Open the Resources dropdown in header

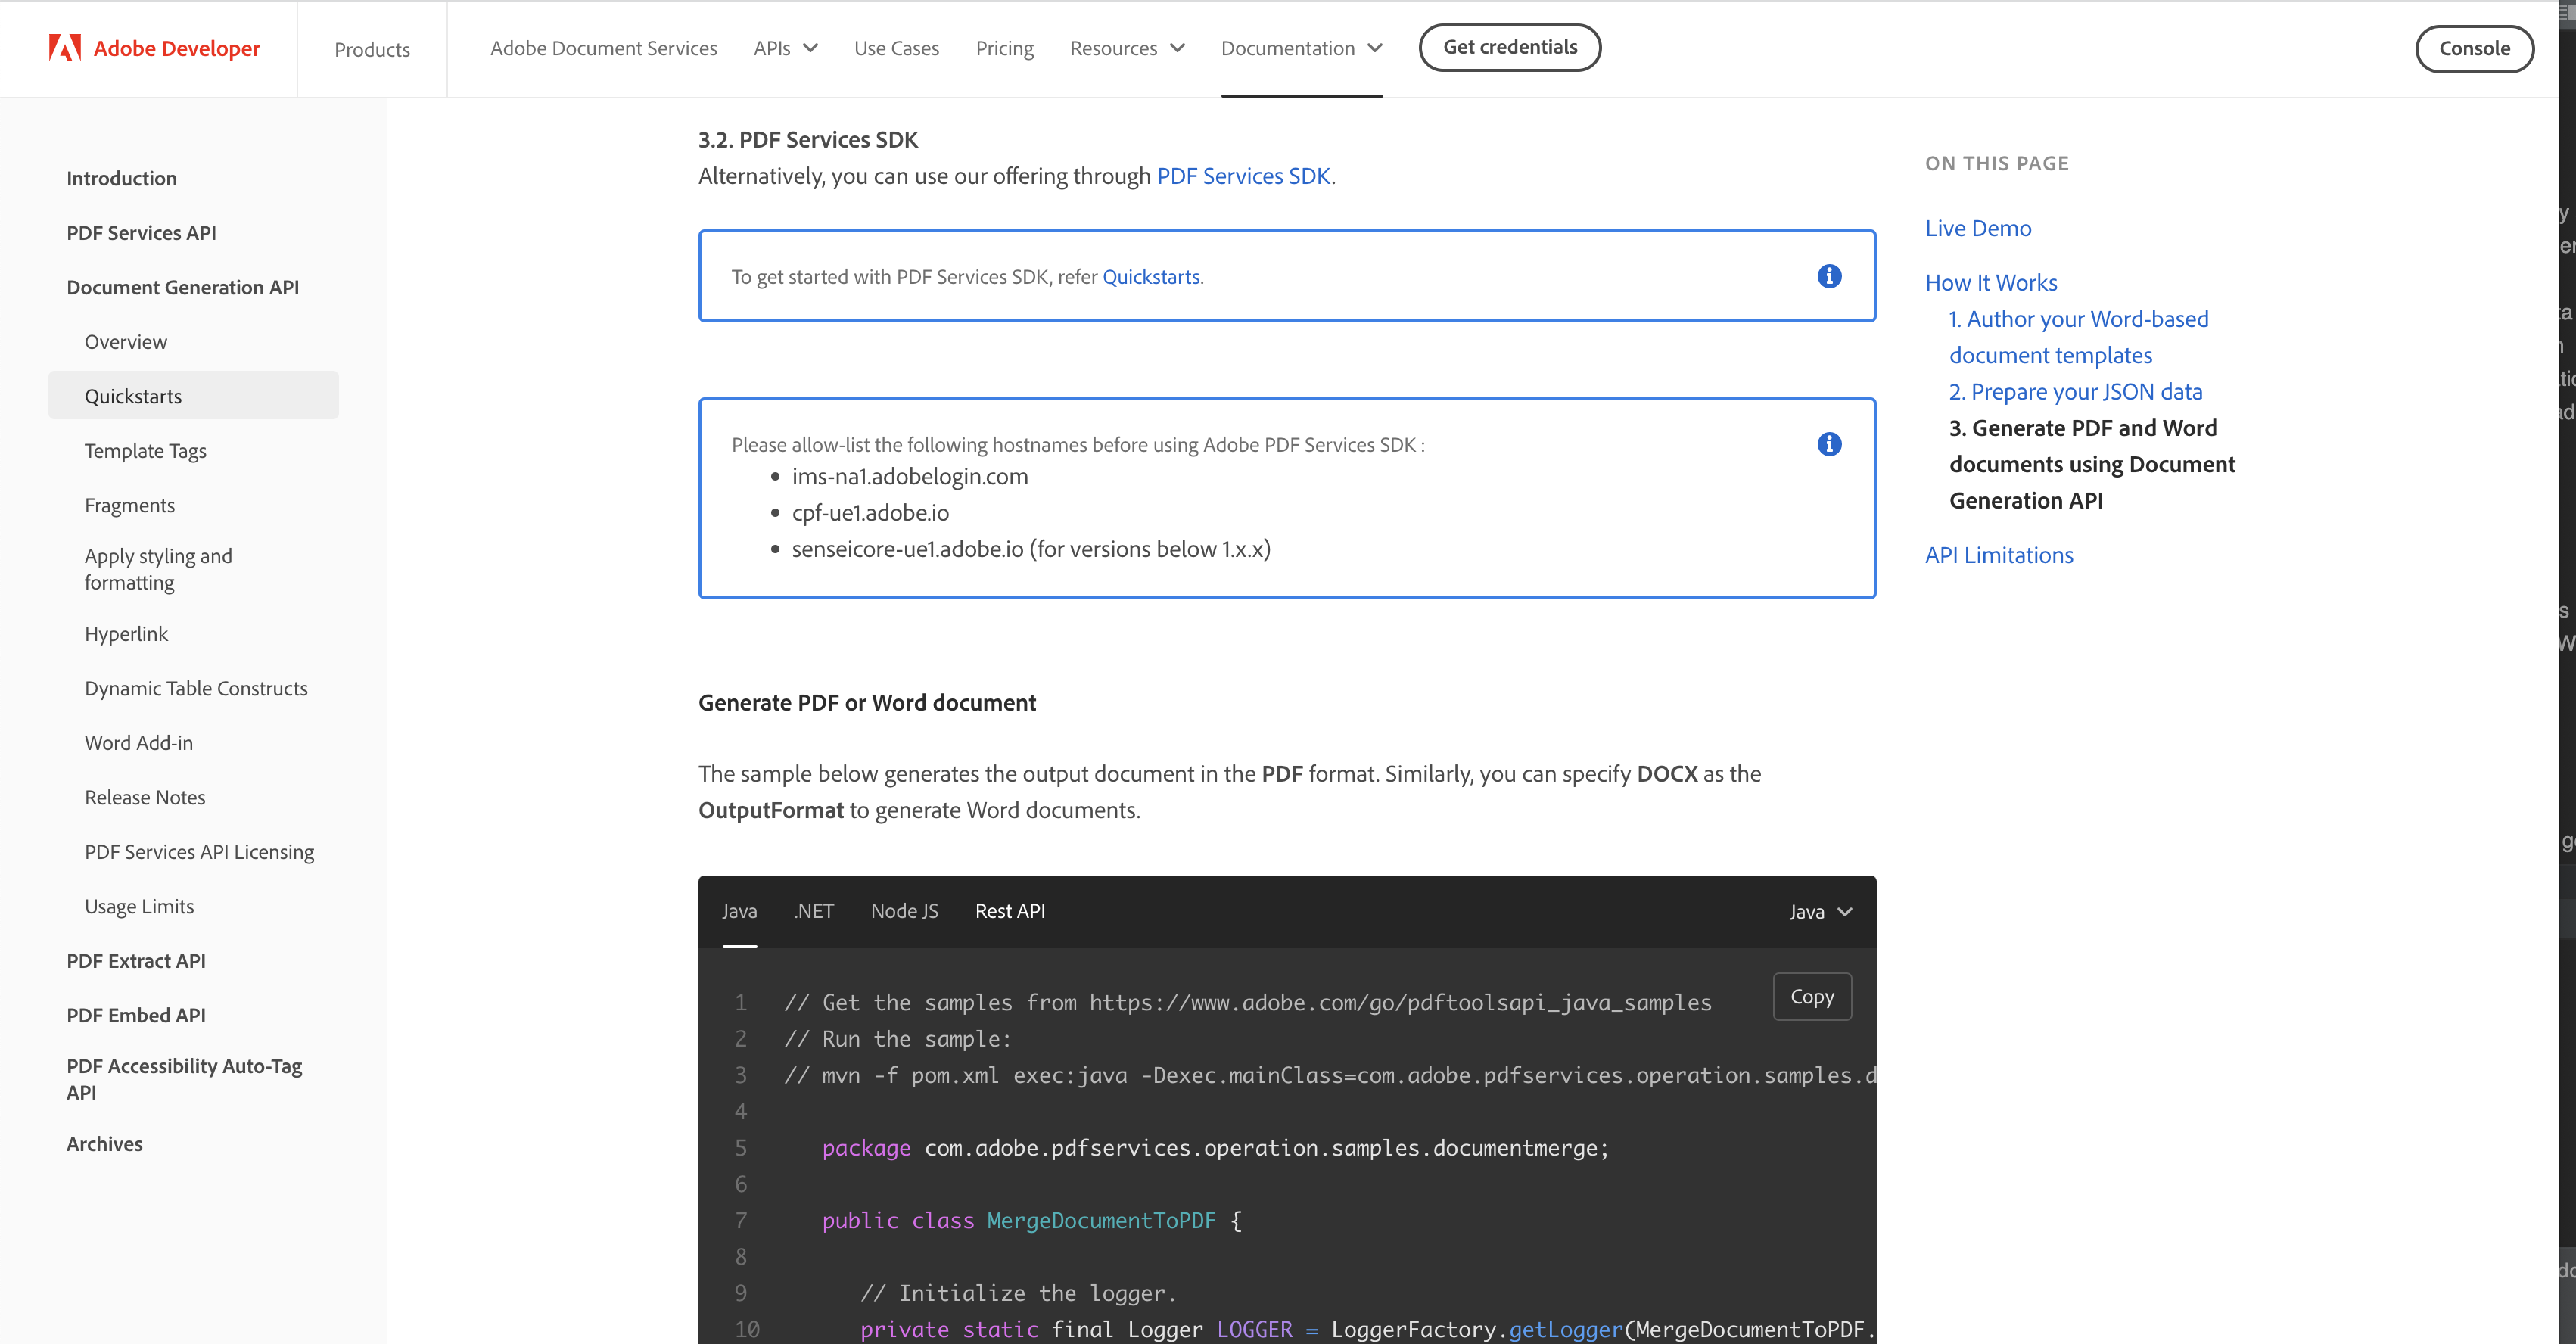click(1126, 48)
